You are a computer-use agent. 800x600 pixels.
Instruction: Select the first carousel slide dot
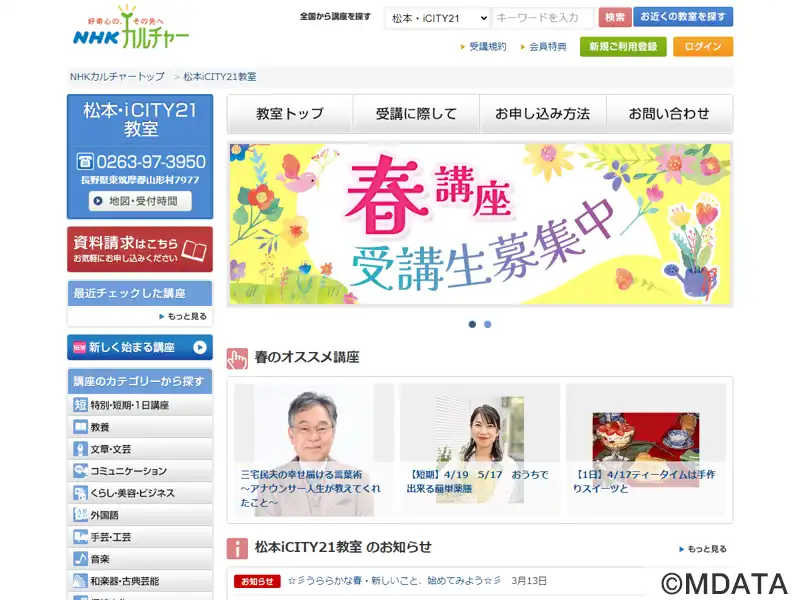pyautogui.click(x=472, y=324)
